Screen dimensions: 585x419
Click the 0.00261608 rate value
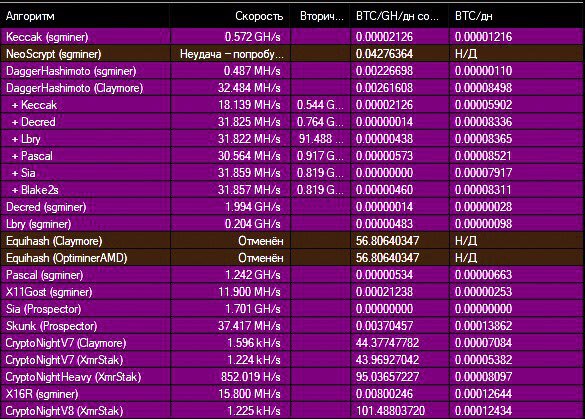click(x=384, y=88)
